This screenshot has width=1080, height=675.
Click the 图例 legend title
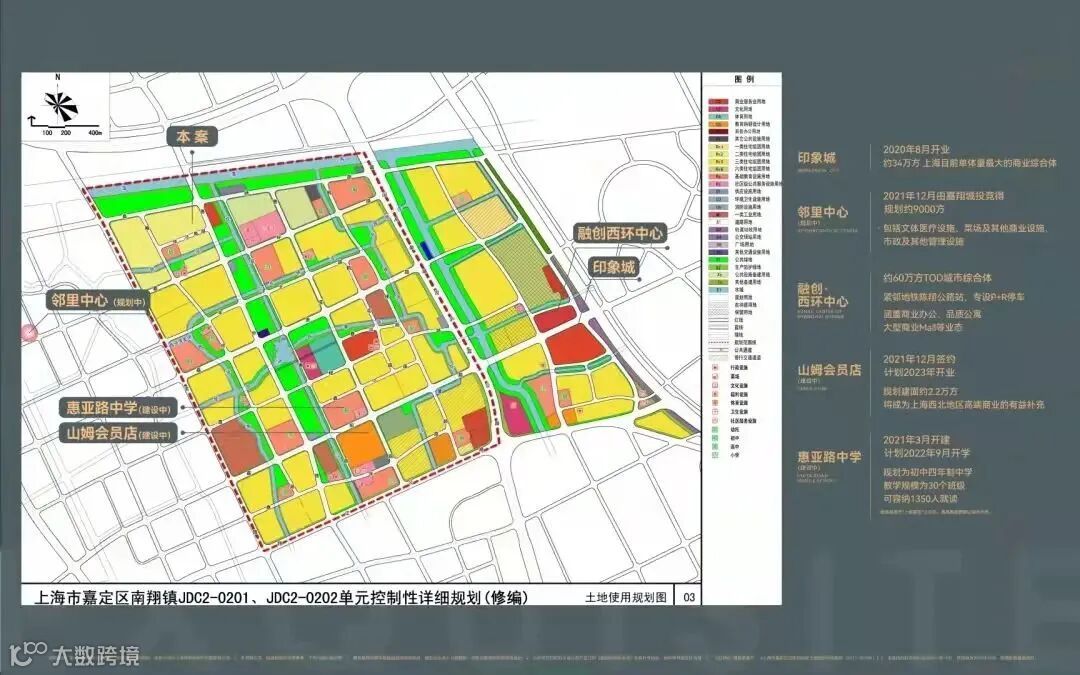(x=745, y=80)
